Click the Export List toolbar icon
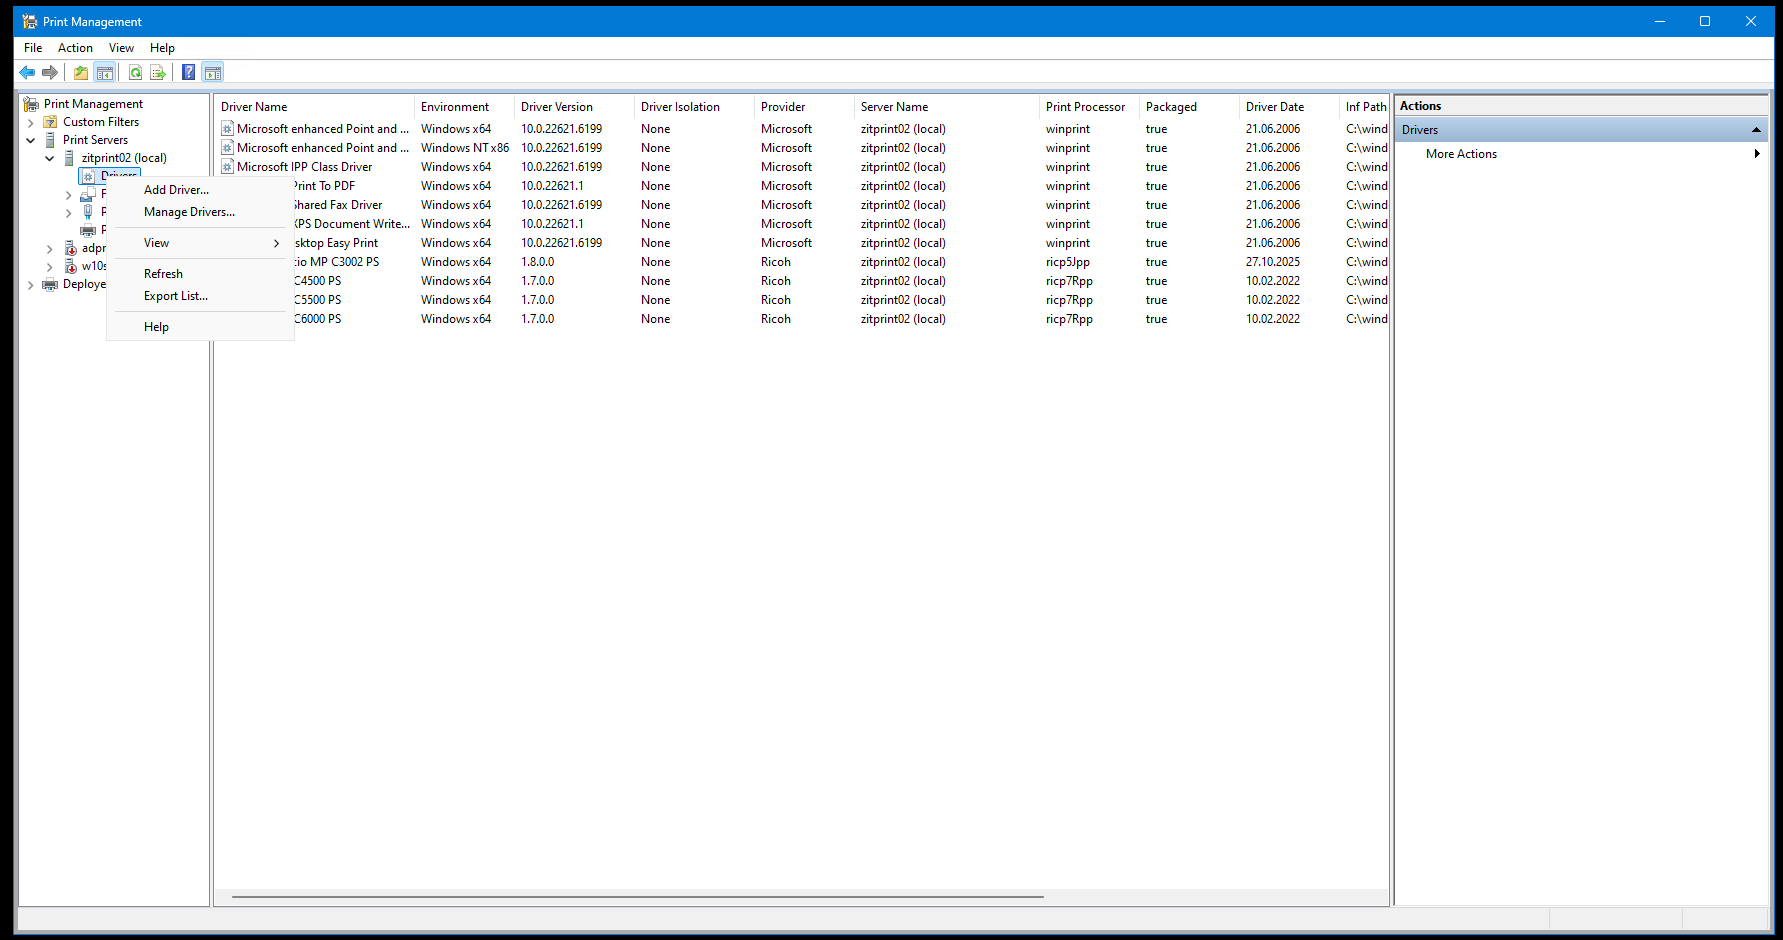Image resolution: width=1783 pixels, height=940 pixels. (x=158, y=72)
